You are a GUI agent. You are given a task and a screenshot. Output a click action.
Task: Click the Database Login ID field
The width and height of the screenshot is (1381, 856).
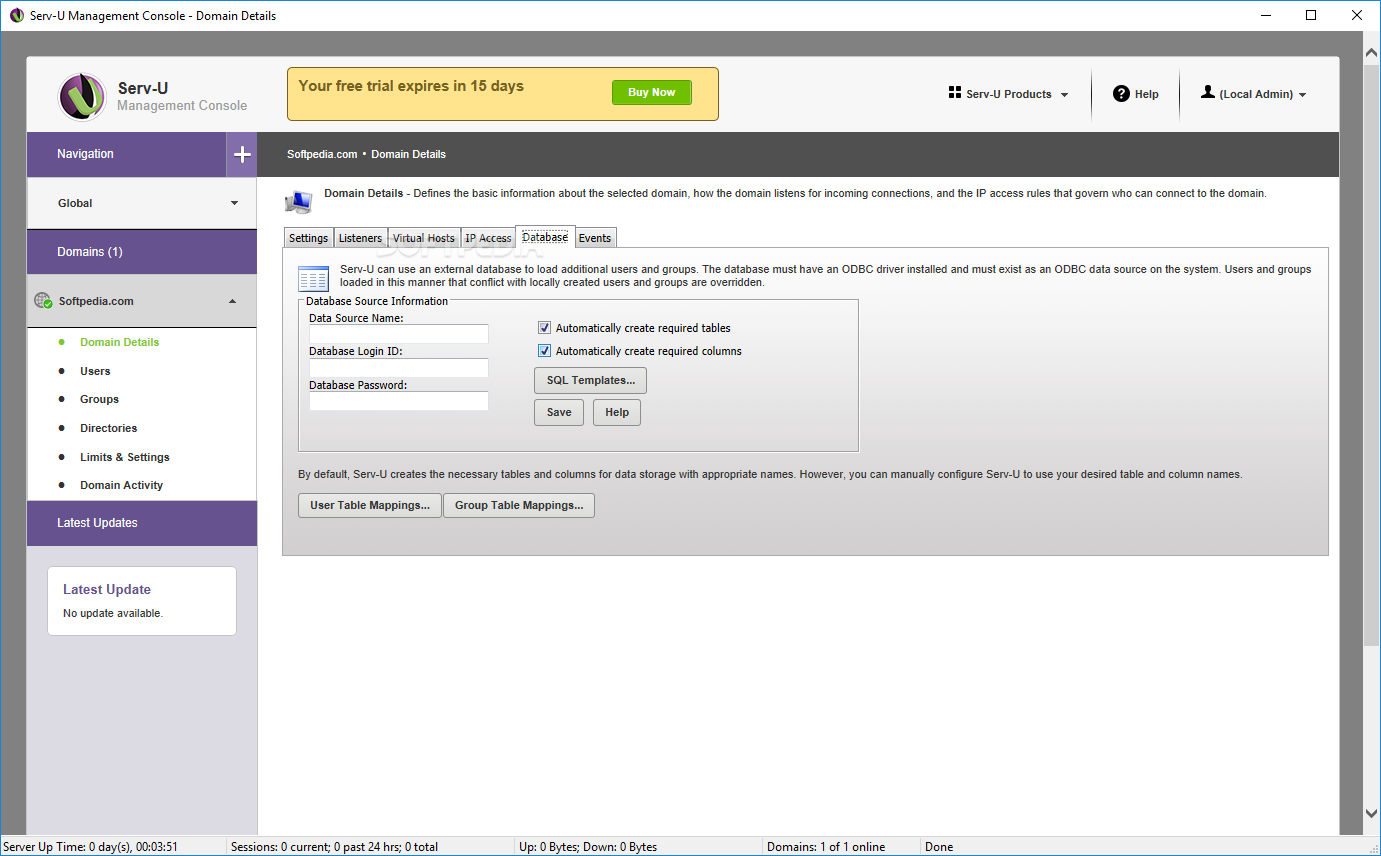pos(399,368)
